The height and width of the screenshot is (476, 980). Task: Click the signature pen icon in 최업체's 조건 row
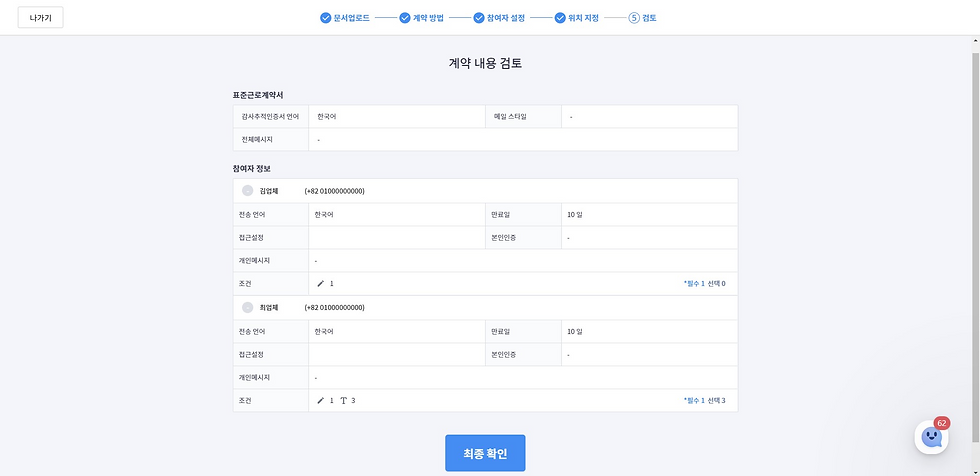(321, 400)
